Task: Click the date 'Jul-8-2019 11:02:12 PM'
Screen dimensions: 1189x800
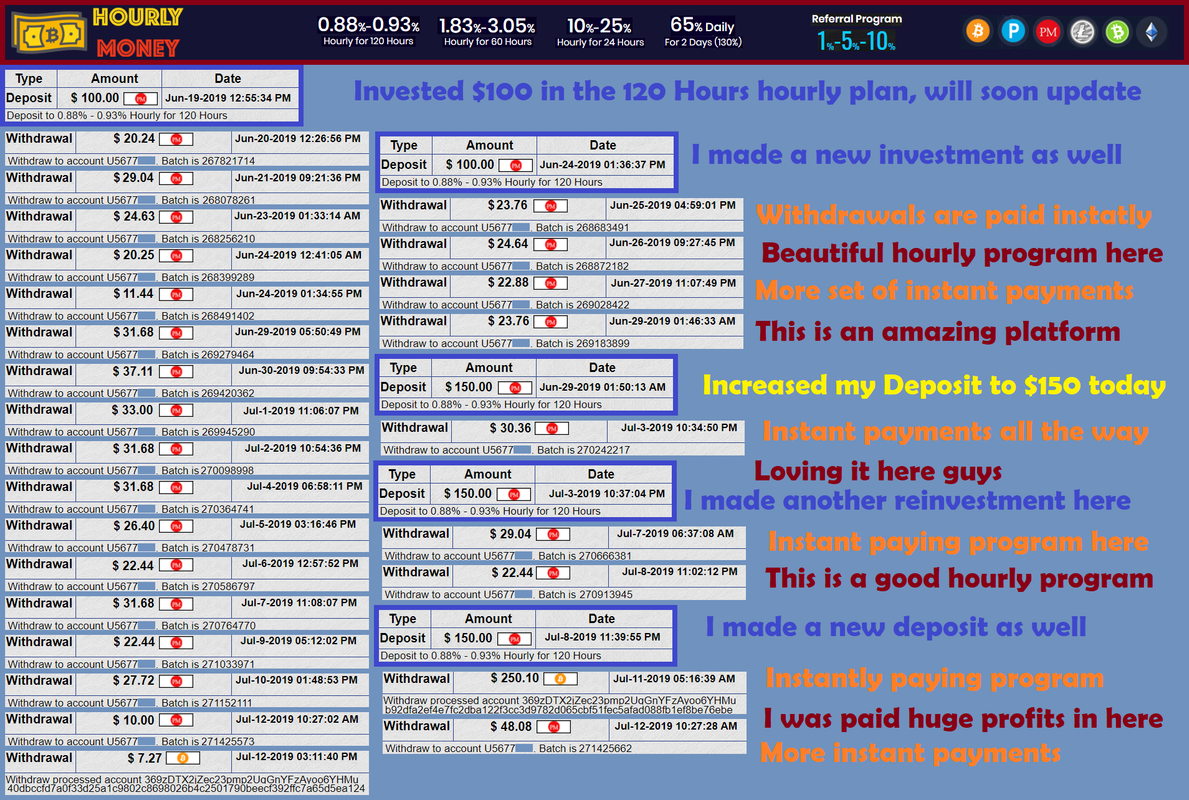Action: tap(679, 573)
